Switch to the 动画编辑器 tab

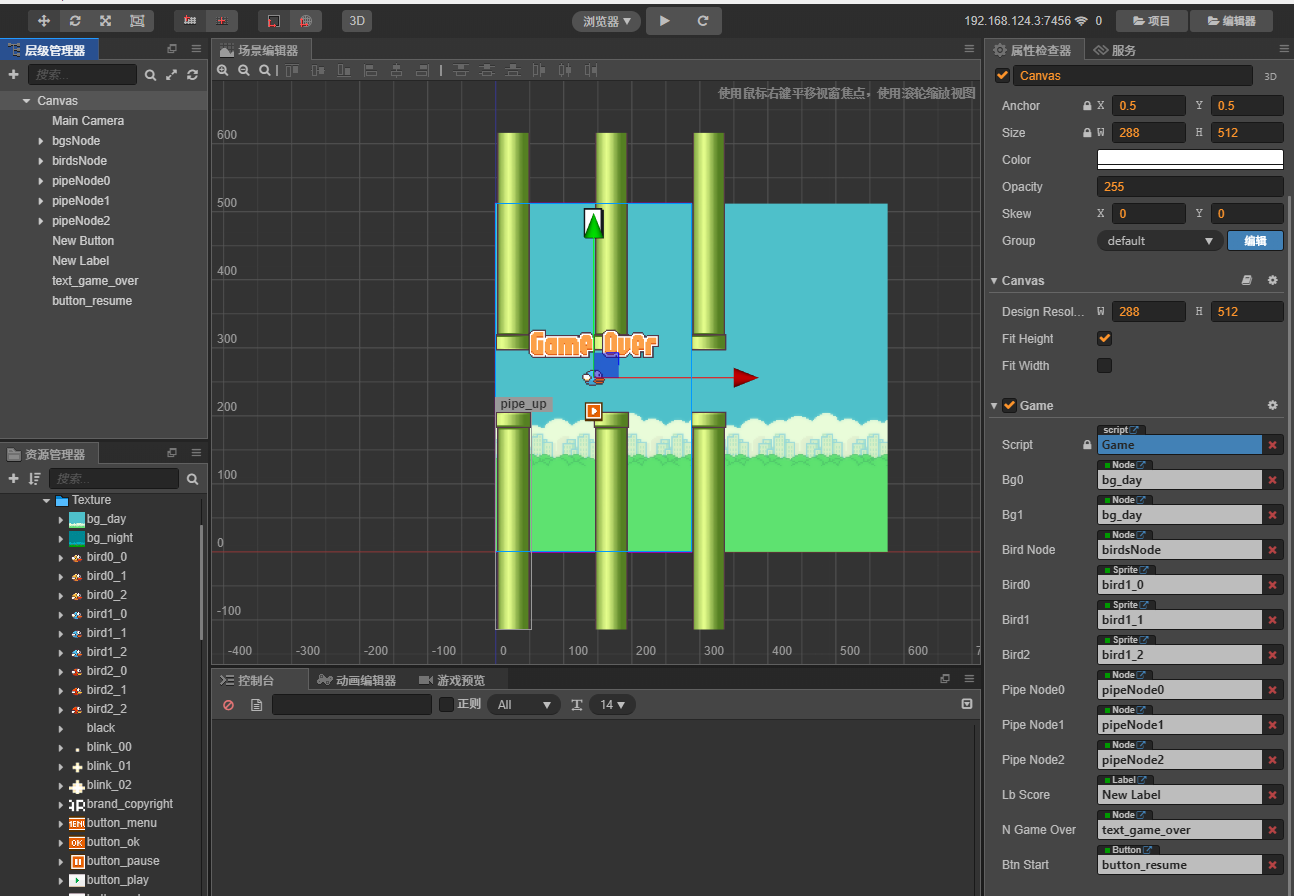pos(357,680)
